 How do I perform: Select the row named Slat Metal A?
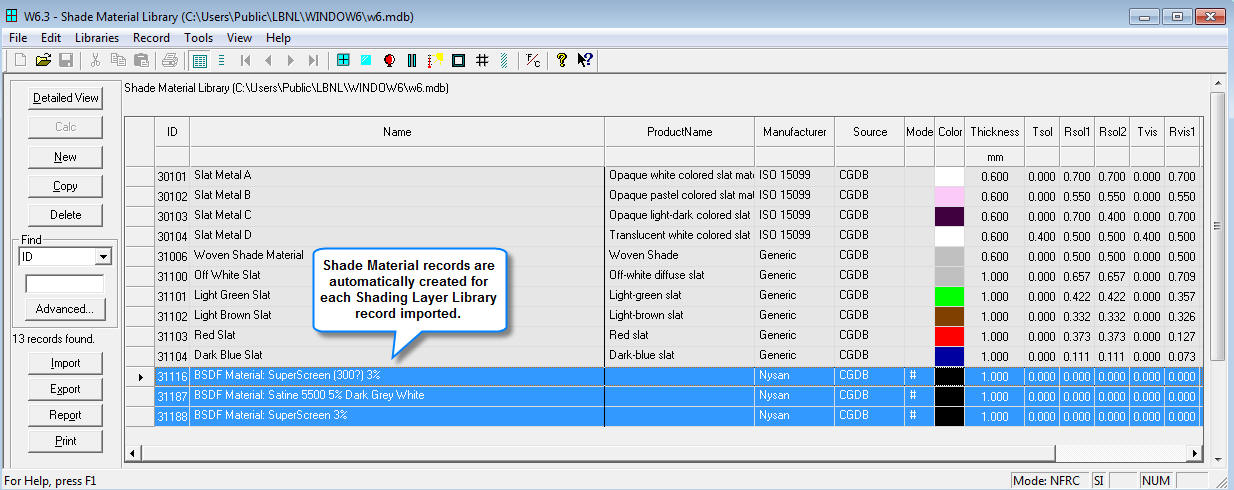(662, 176)
